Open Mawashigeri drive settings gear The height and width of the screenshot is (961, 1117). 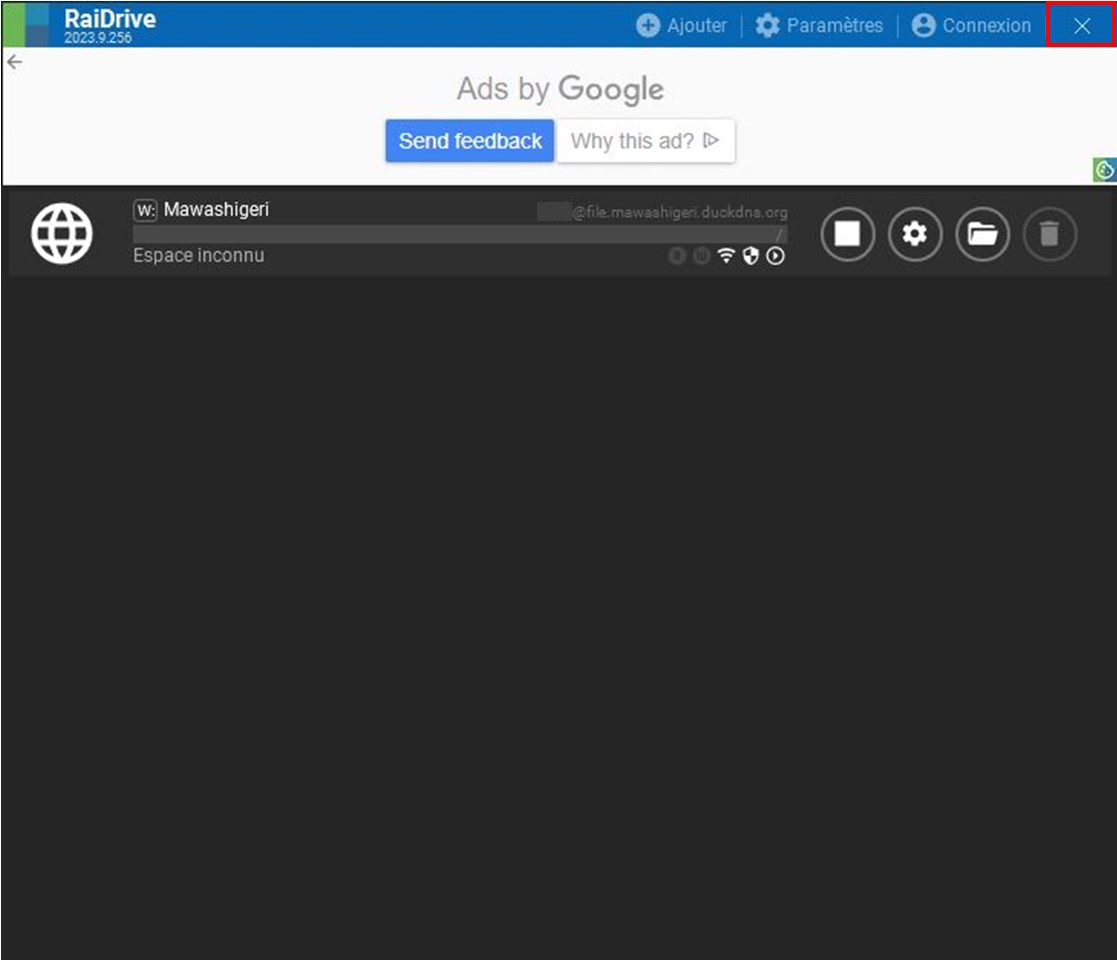pyautogui.click(x=915, y=234)
